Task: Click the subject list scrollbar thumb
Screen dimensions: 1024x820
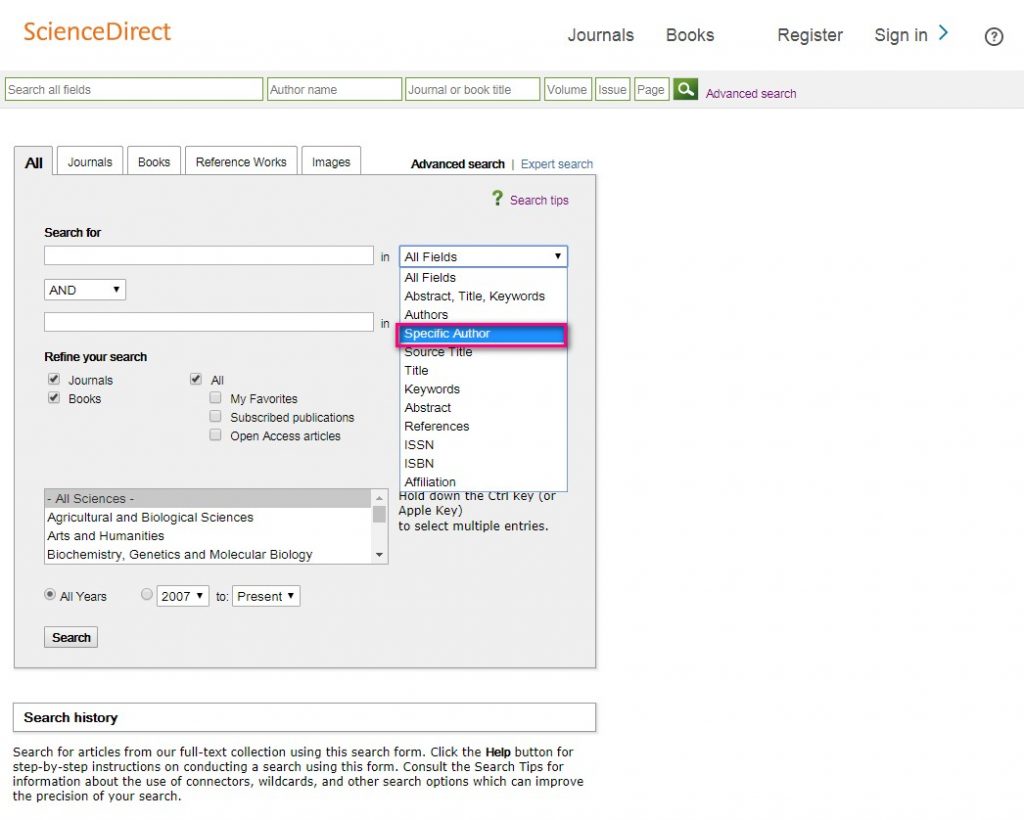Action: 379,514
